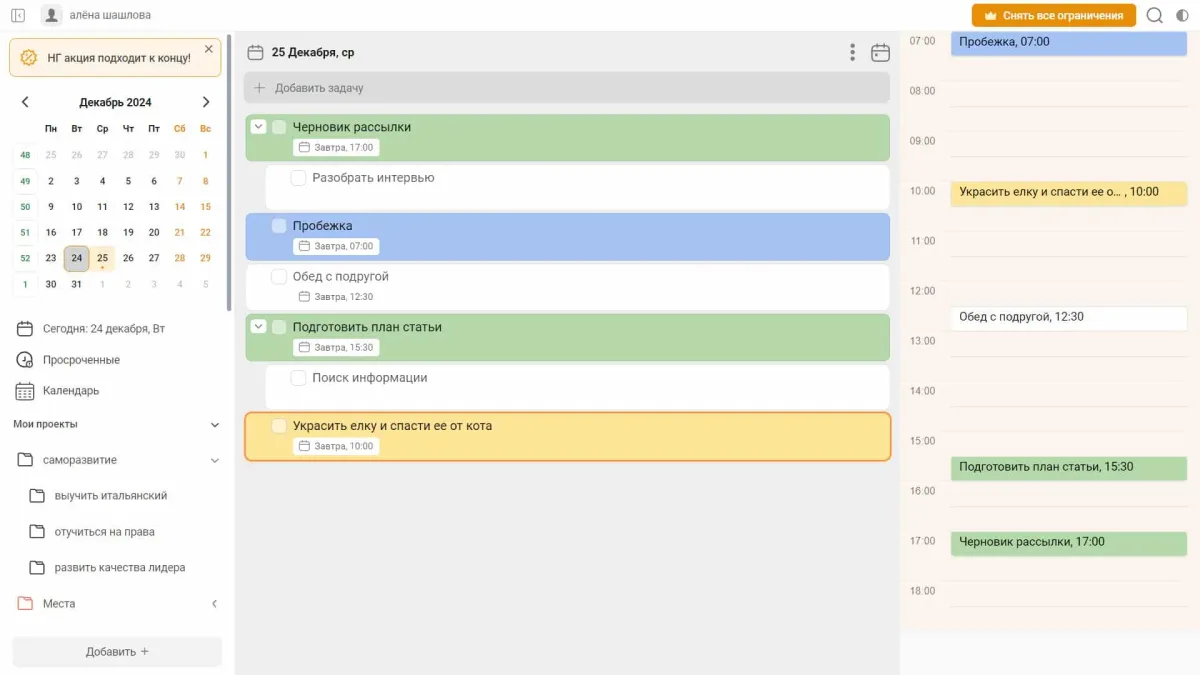
Task: Open search with the magnifier icon
Action: [x=1155, y=15]
